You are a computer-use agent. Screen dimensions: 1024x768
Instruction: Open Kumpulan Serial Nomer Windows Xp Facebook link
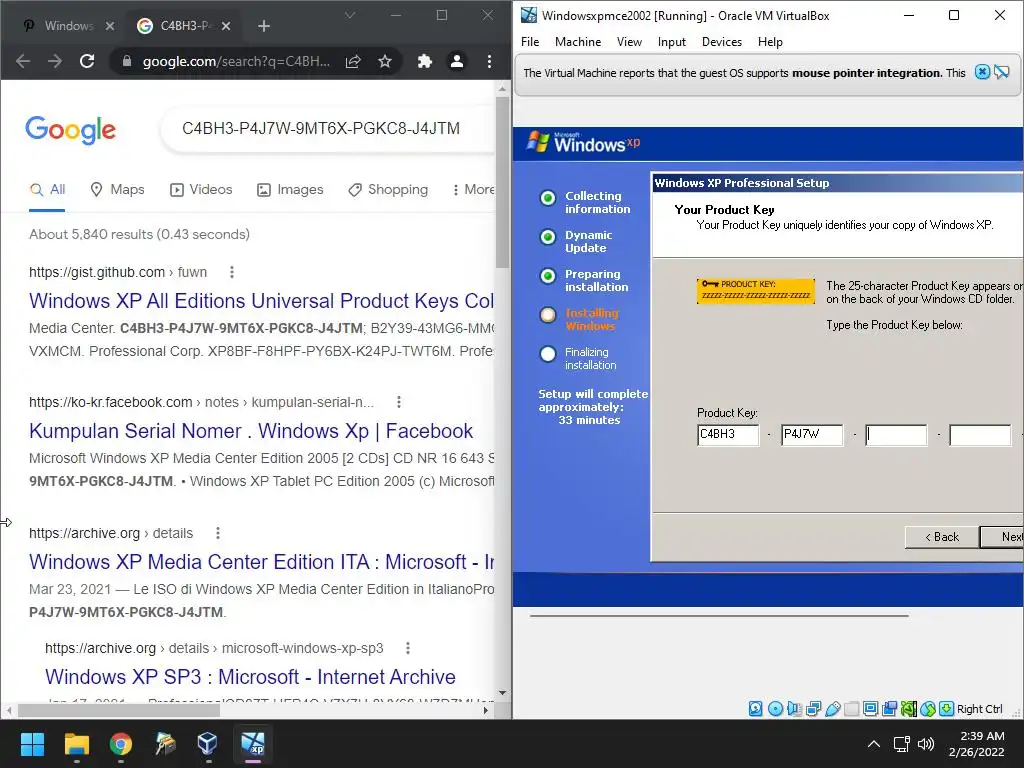coord(251,431)
